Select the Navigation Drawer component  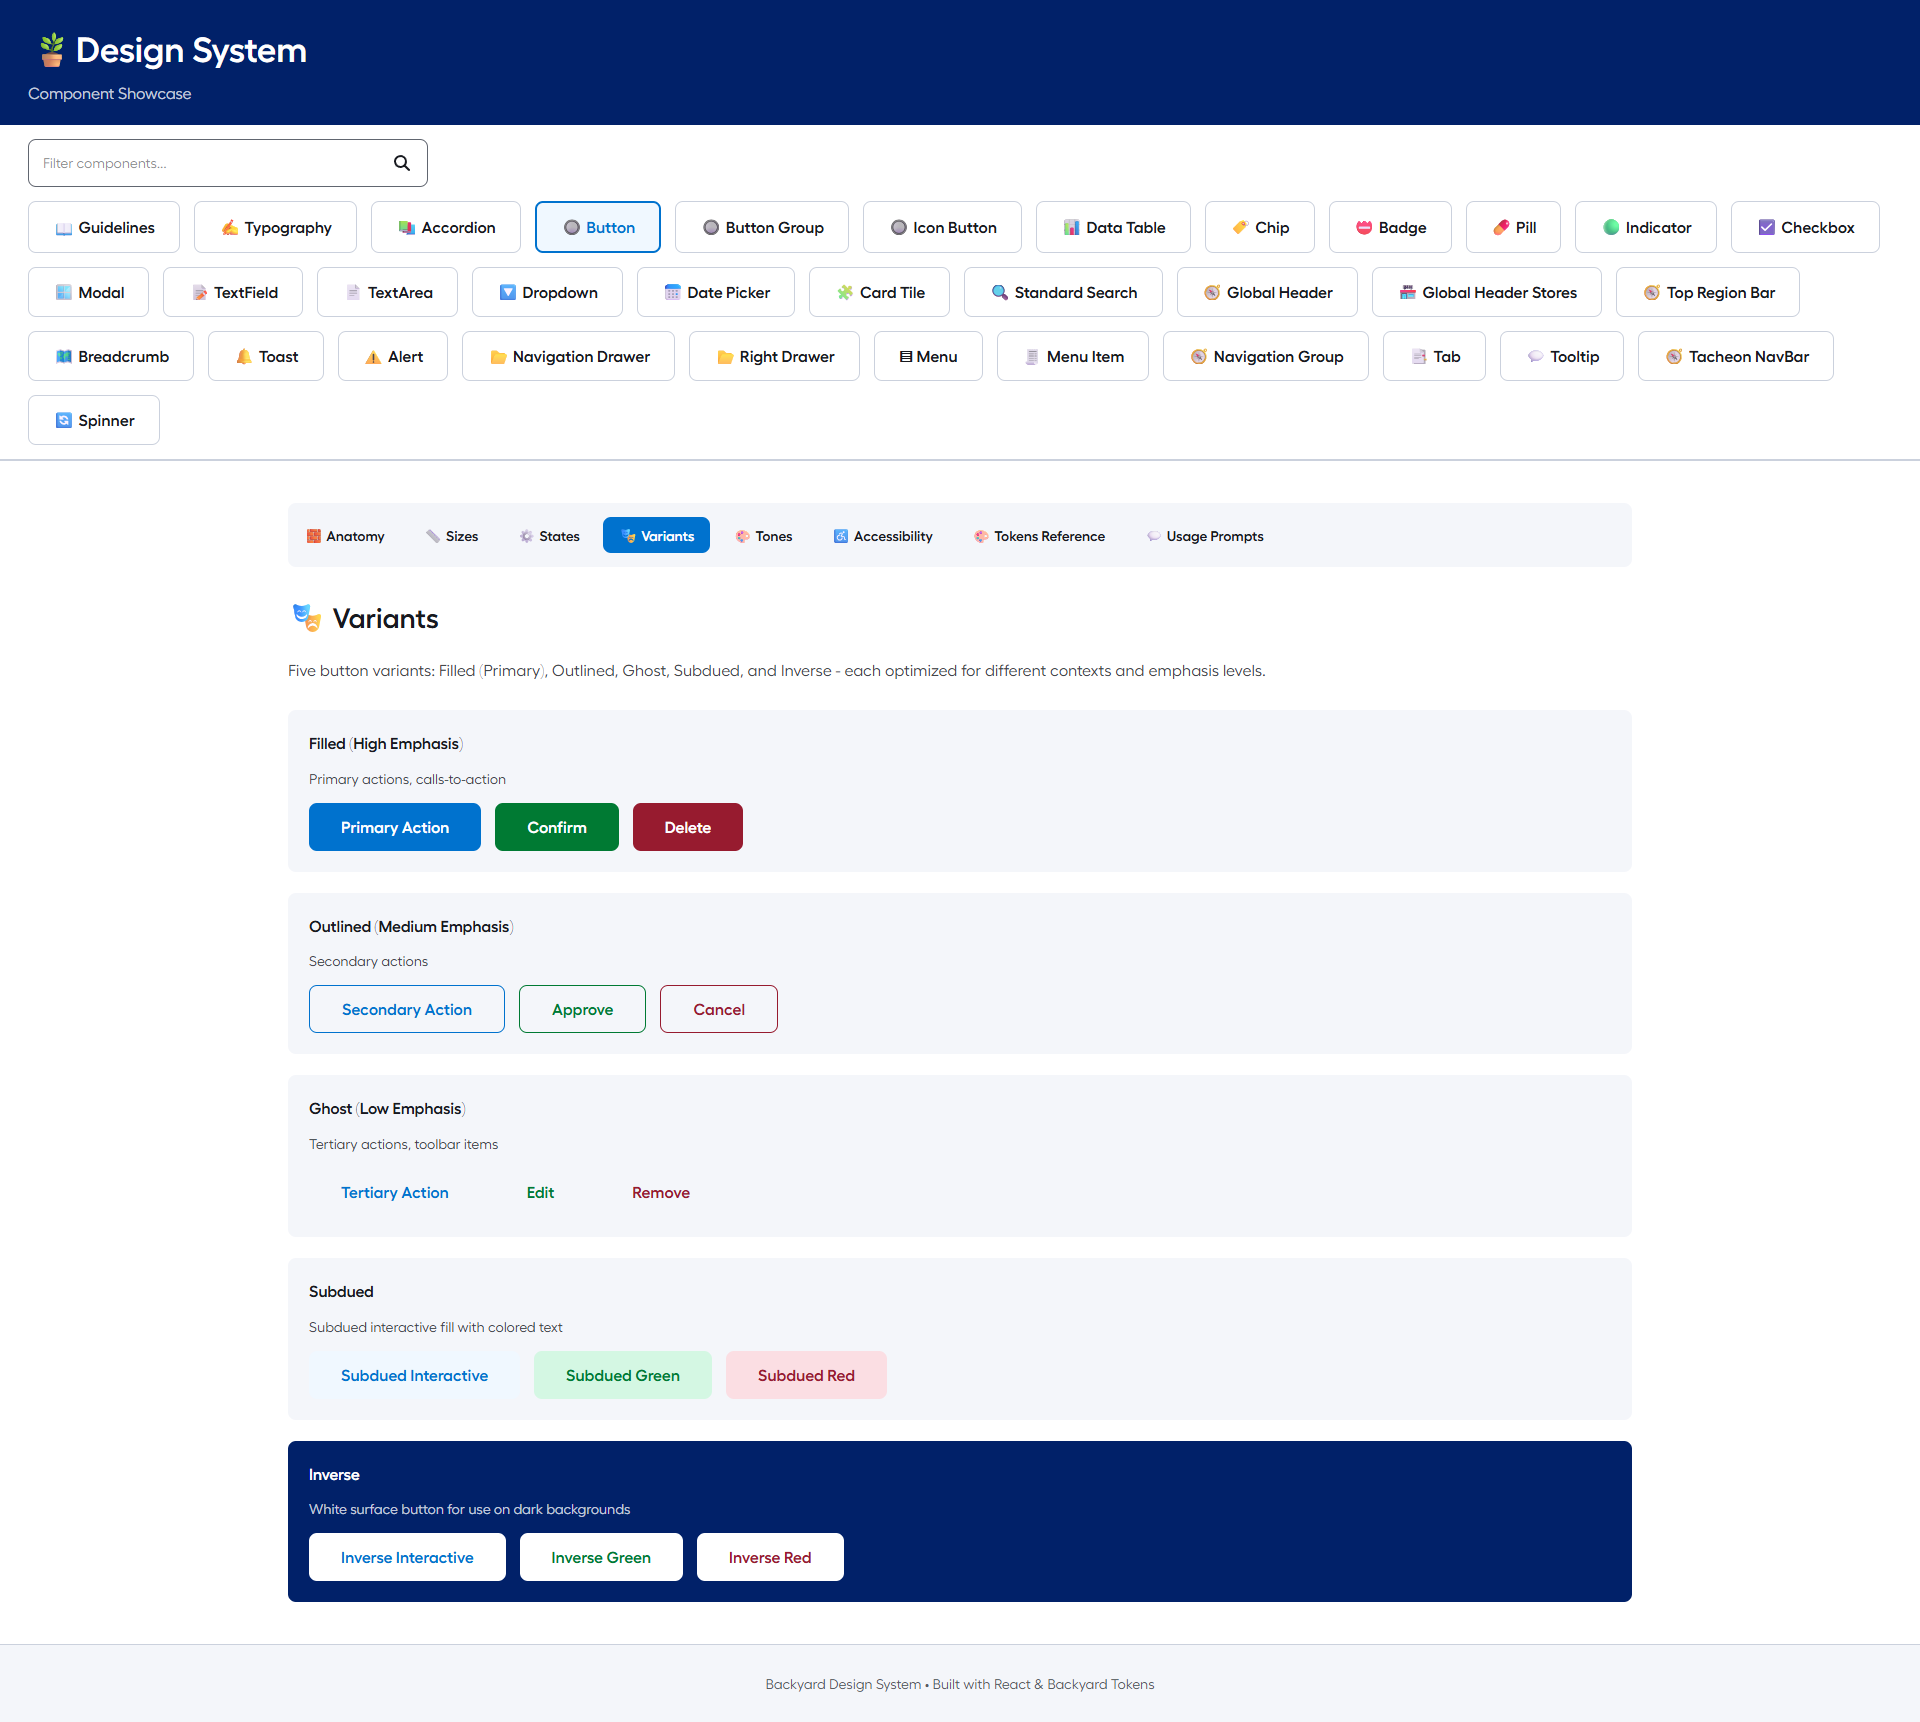[x=568, y=356]
